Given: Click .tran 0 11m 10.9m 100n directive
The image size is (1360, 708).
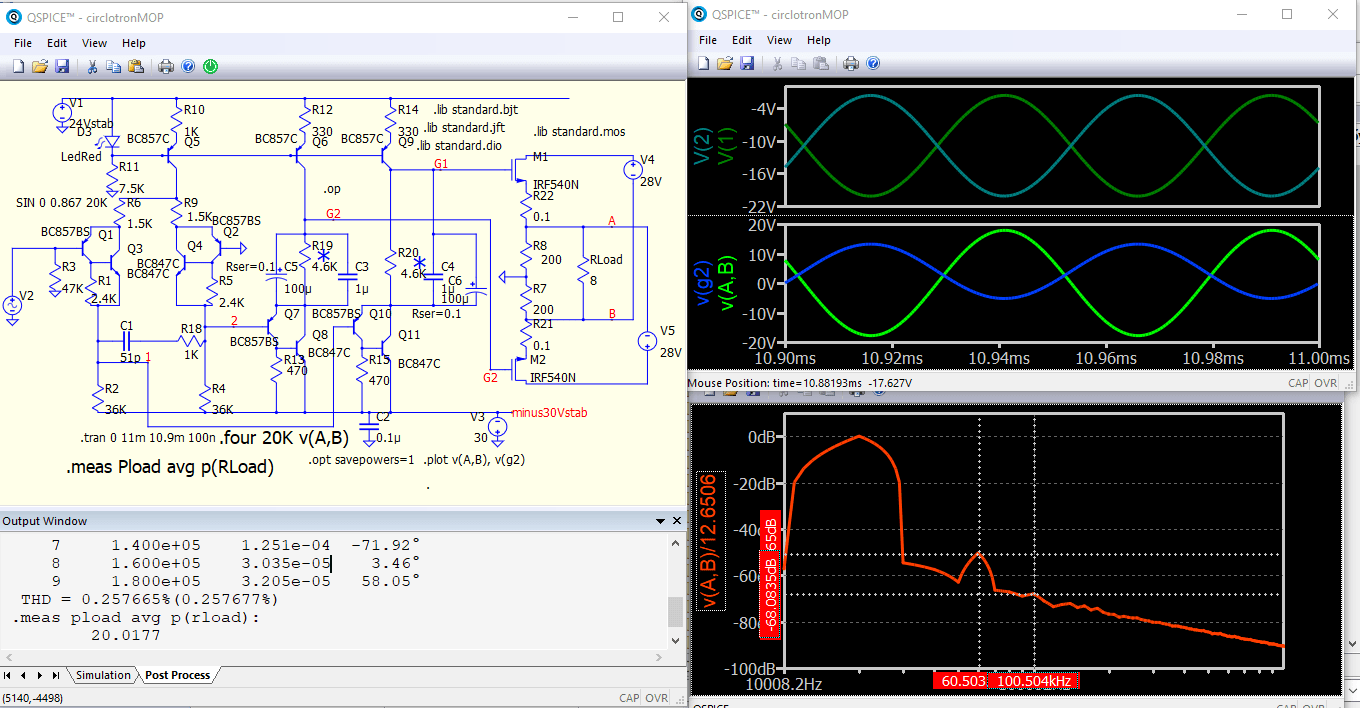Looking at the screenshot, I should 149,438.
